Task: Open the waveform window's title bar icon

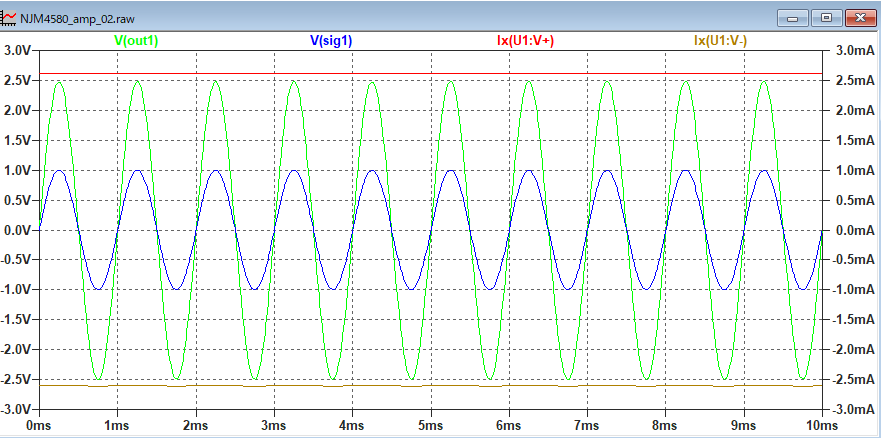Action: coord(9,17)
